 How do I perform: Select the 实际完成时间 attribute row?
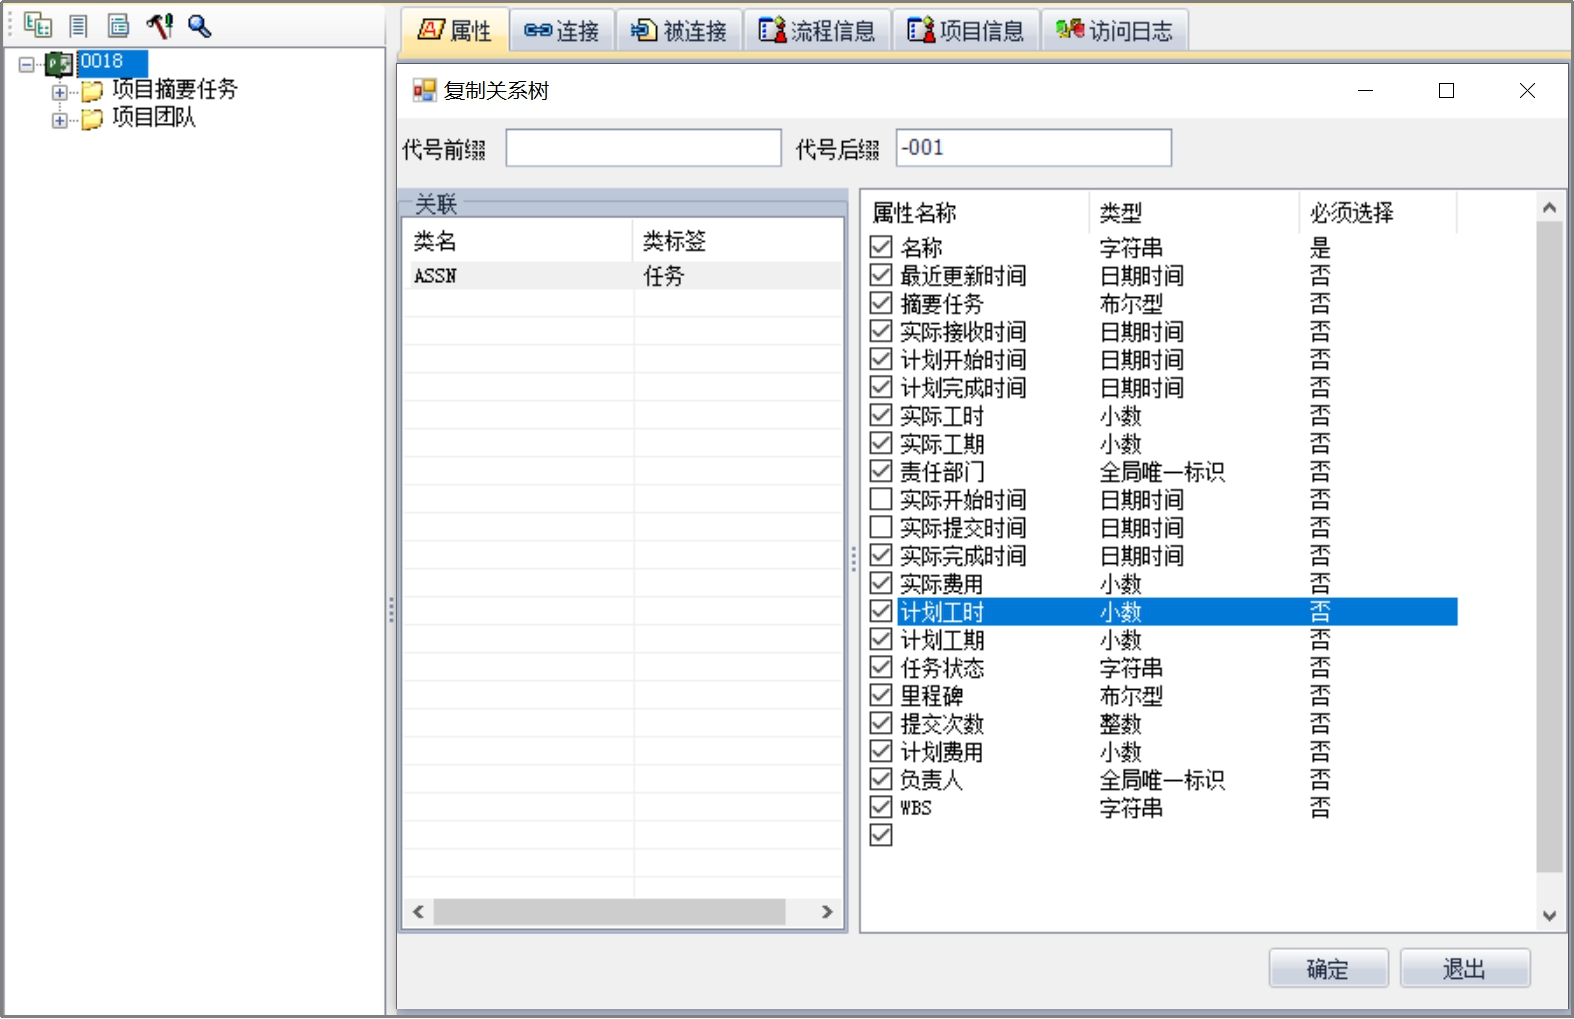coord(1164,556)
